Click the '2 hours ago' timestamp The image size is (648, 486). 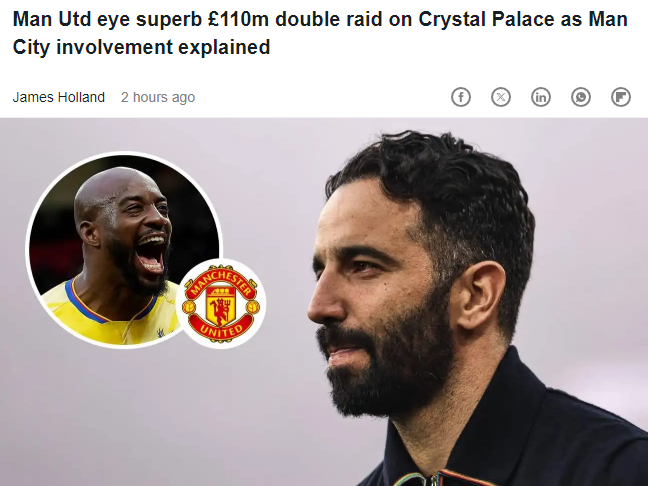(x=158, y=98)
